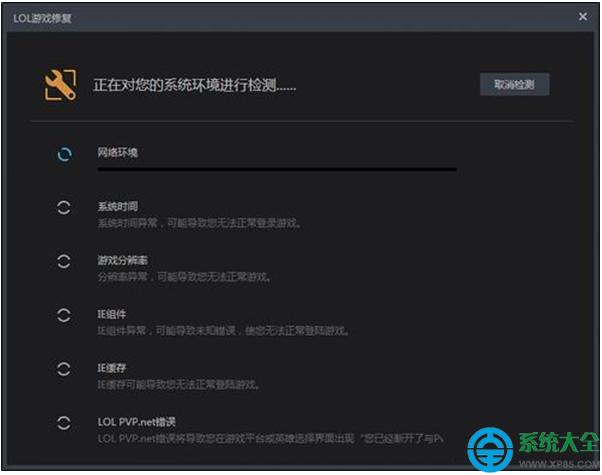Click the spinner icon beside LOL PVP.net错误

click(x=63, y=423)
